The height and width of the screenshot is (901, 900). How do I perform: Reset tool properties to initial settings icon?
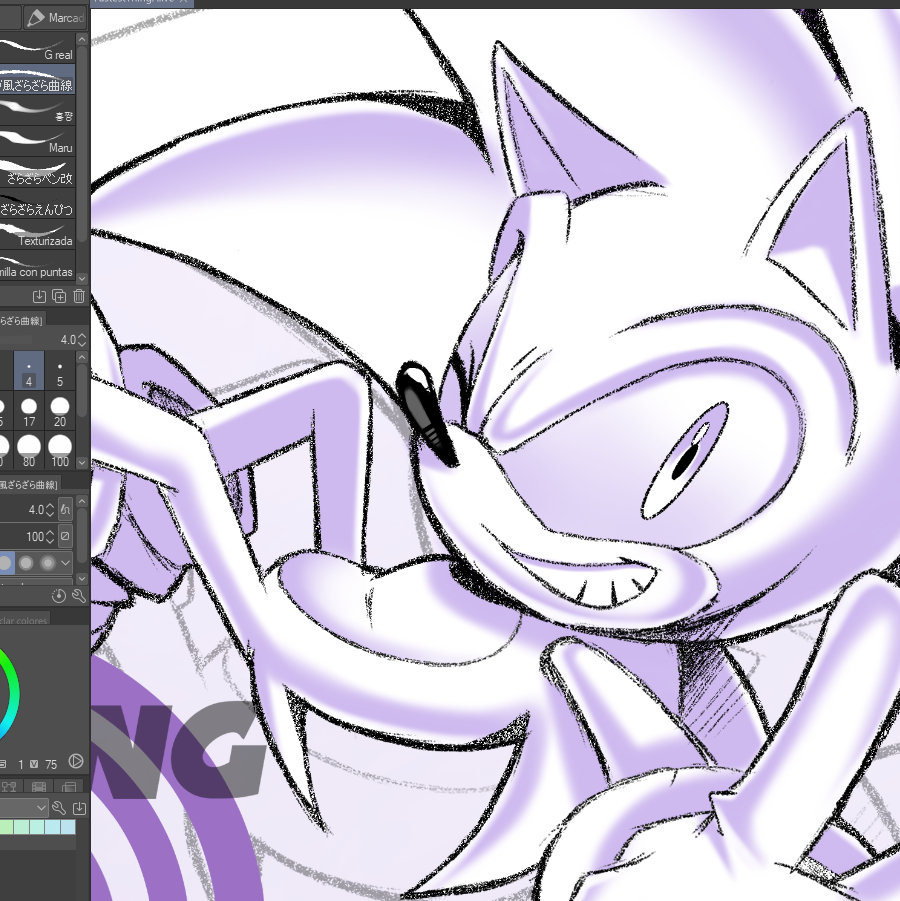click(x=58, y=596)
